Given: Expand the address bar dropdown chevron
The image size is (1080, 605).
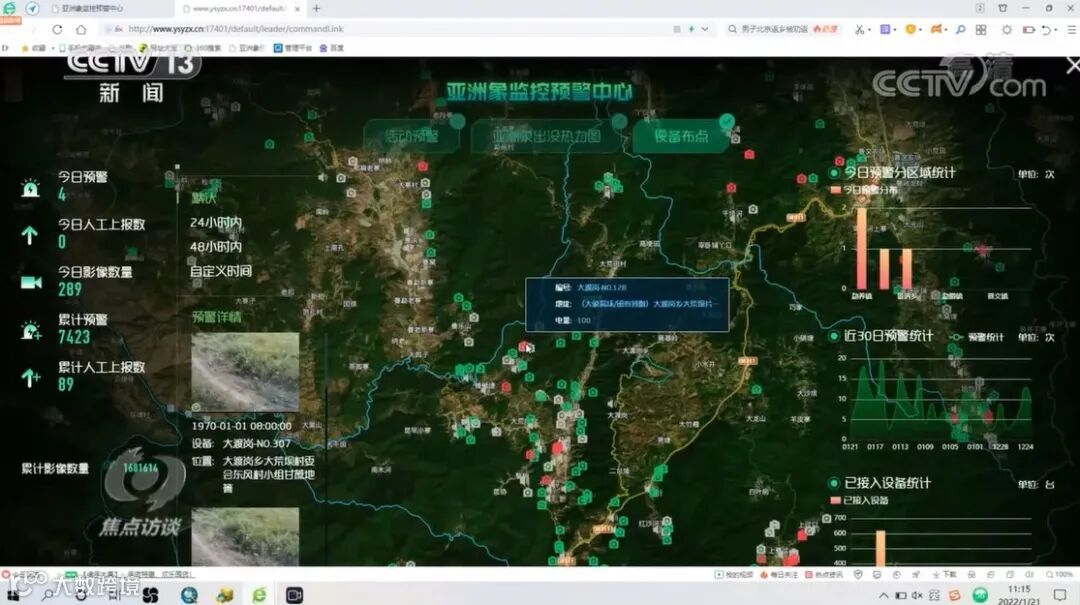Looking at the screenshot, I should coord(705,29).
